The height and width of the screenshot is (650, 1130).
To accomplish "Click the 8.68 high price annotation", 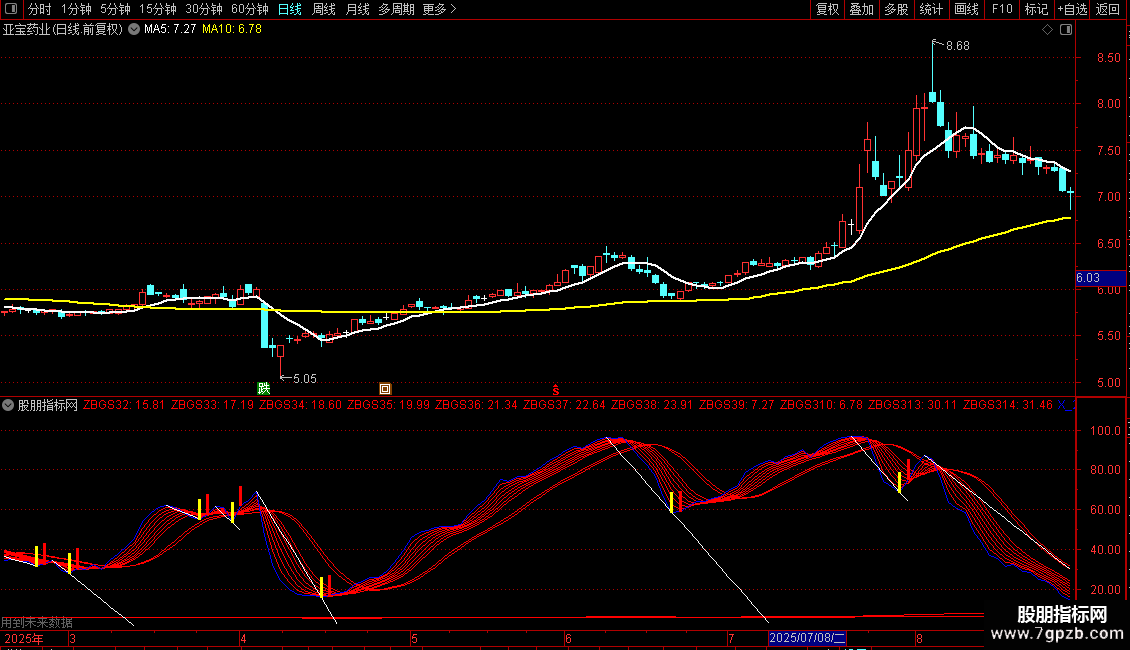I will tap(958, 46).
